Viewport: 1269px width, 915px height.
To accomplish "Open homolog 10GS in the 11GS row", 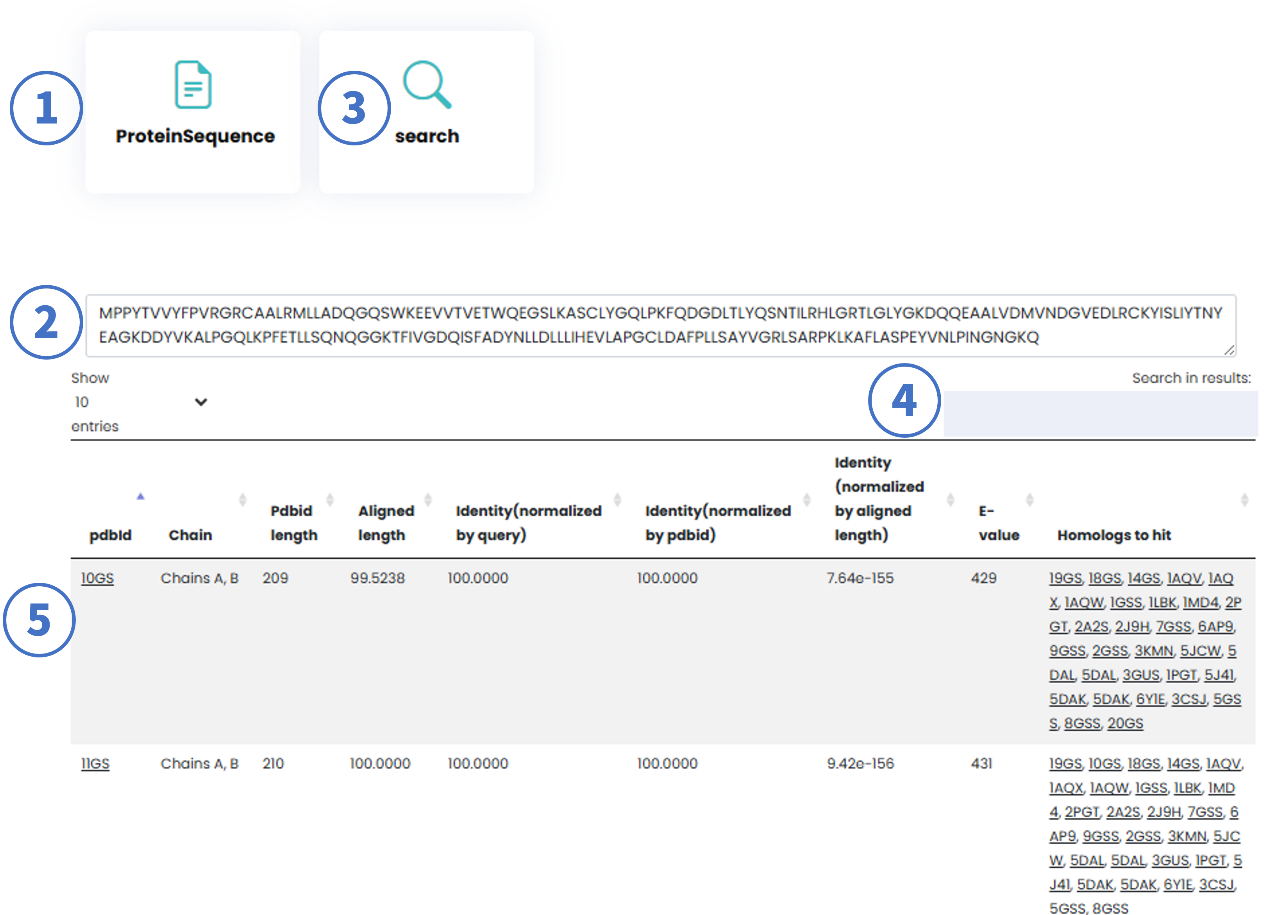I will pyautogui.click(x=1105, y=764).
